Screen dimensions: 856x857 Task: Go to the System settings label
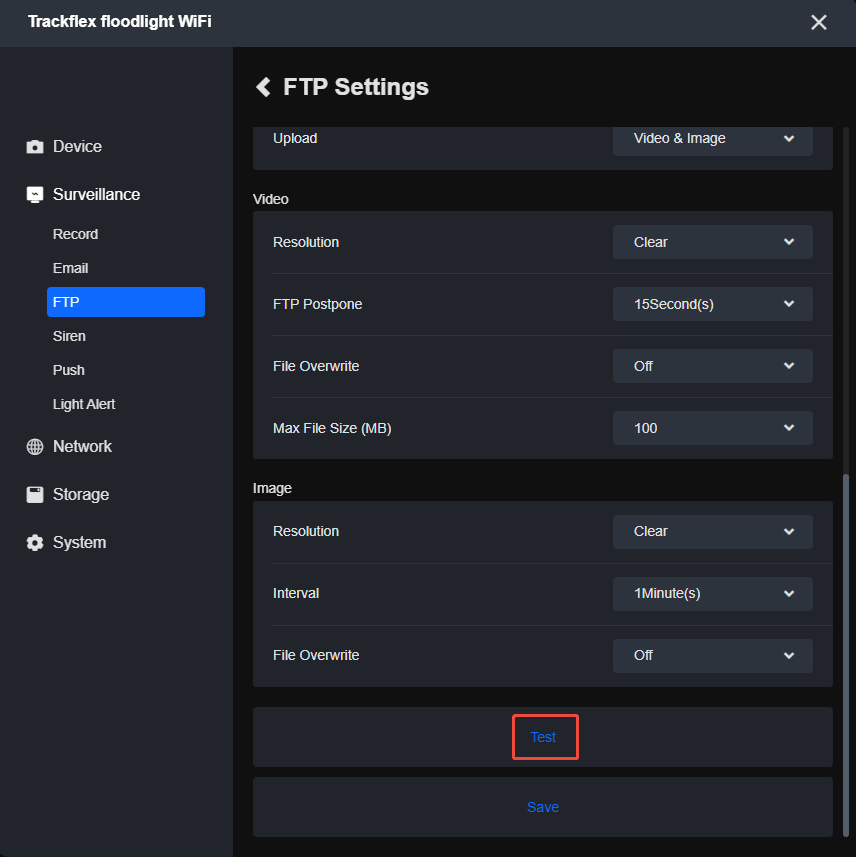click(79, 543)
